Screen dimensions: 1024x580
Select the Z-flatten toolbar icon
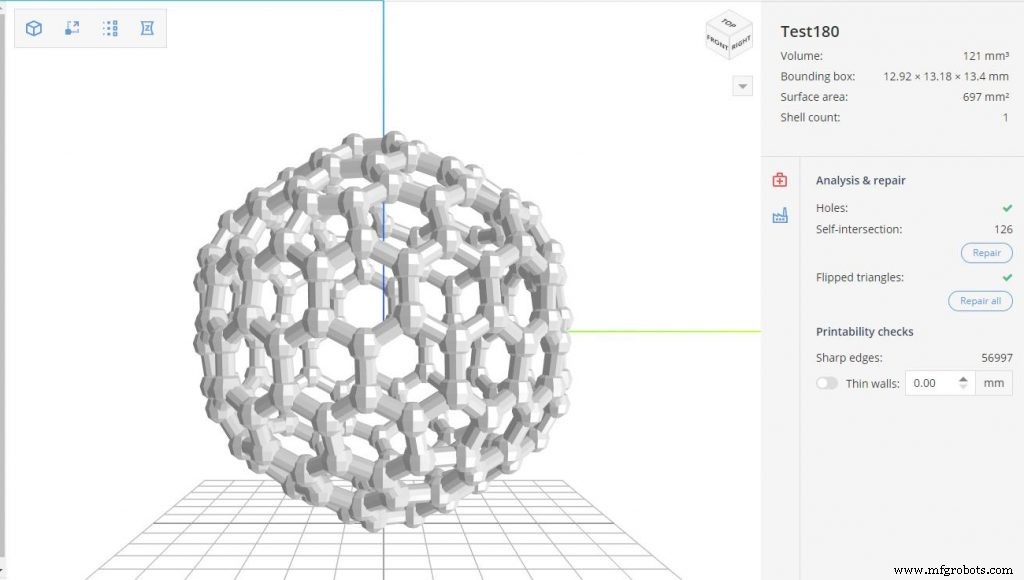coord(146,28)
